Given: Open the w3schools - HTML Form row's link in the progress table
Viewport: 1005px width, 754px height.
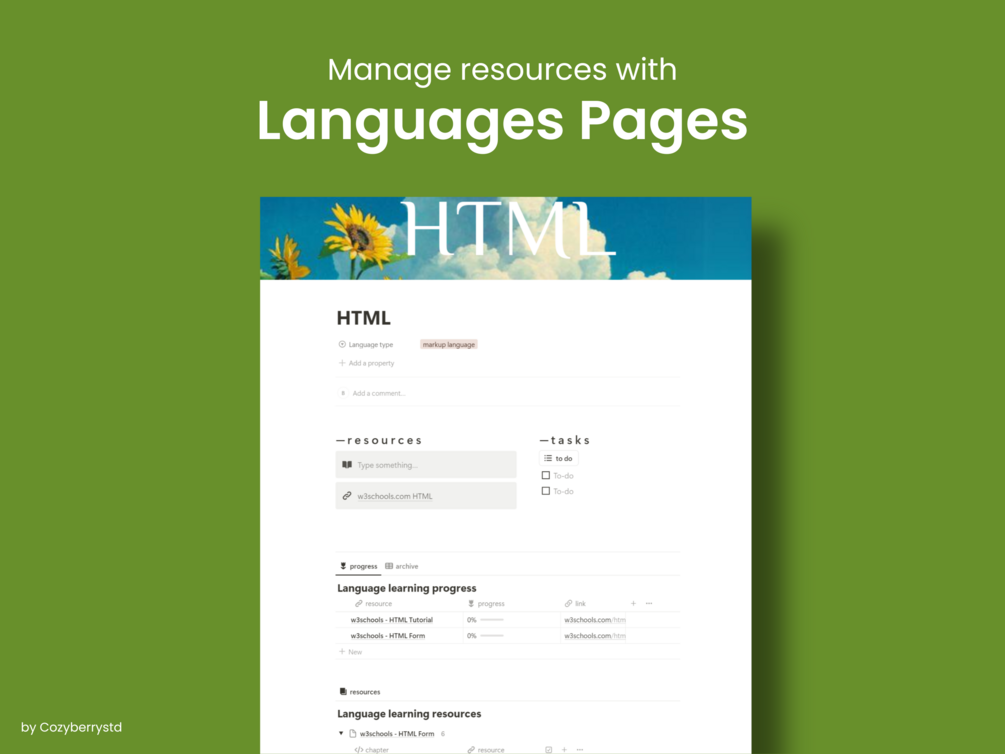Looking at the screenshot, I should tap(595, 636).
